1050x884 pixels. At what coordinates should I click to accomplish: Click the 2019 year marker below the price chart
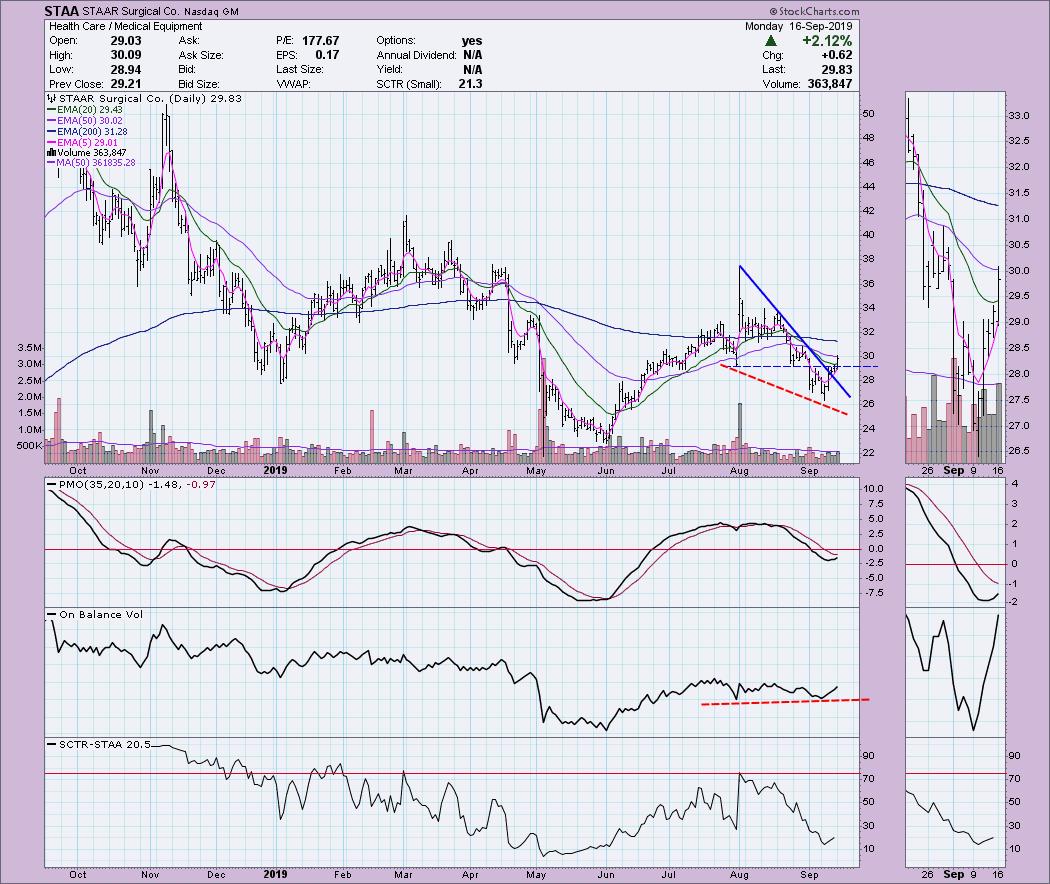click(277, 468)
